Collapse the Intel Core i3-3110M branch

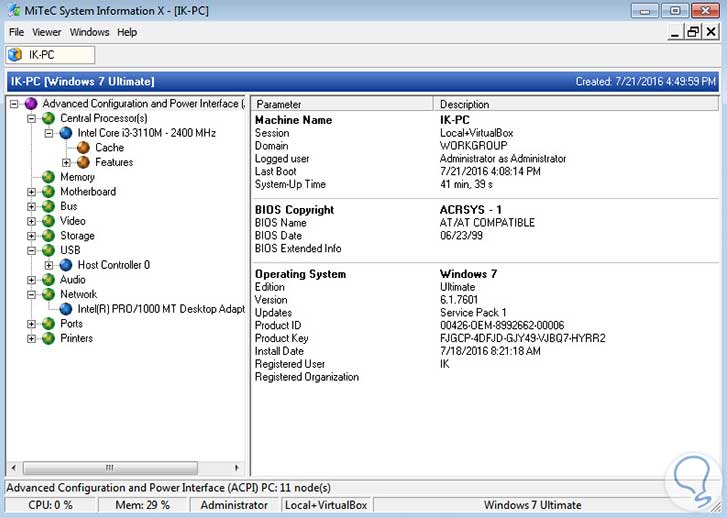(x=49, y=134)
